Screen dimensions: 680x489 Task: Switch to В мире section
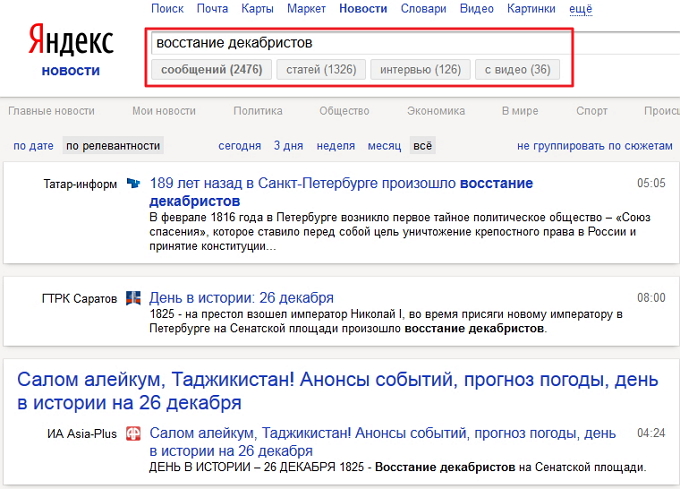(520, 111)
